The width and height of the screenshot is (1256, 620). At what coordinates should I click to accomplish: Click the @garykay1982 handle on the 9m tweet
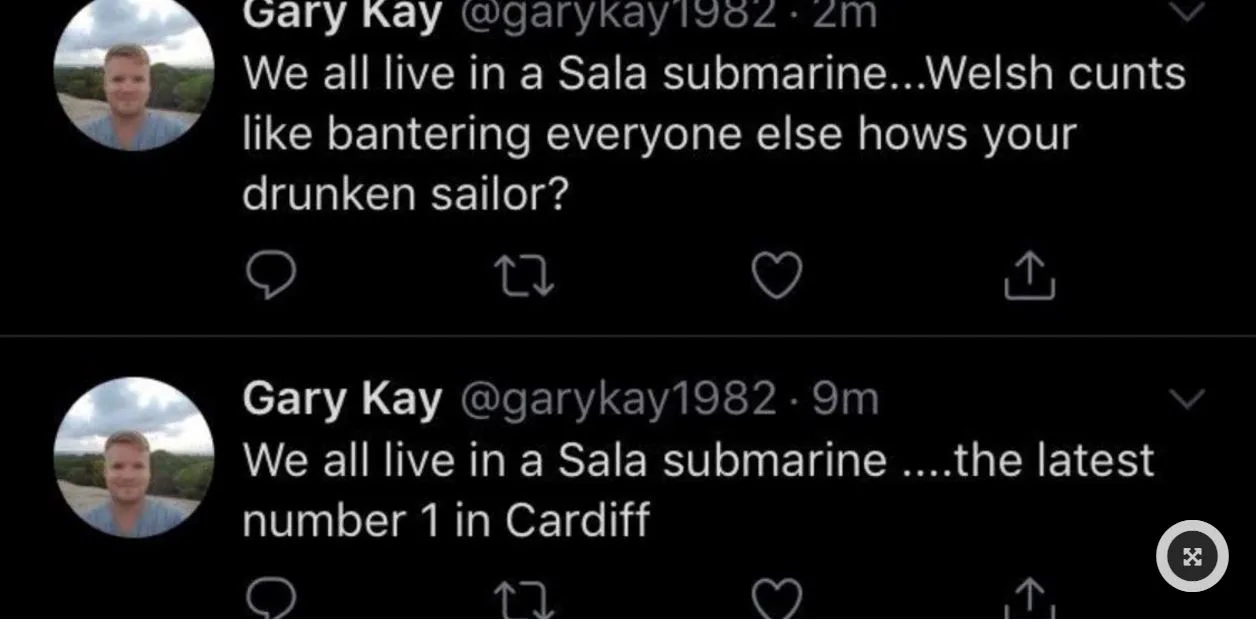[x=618, y=399]
